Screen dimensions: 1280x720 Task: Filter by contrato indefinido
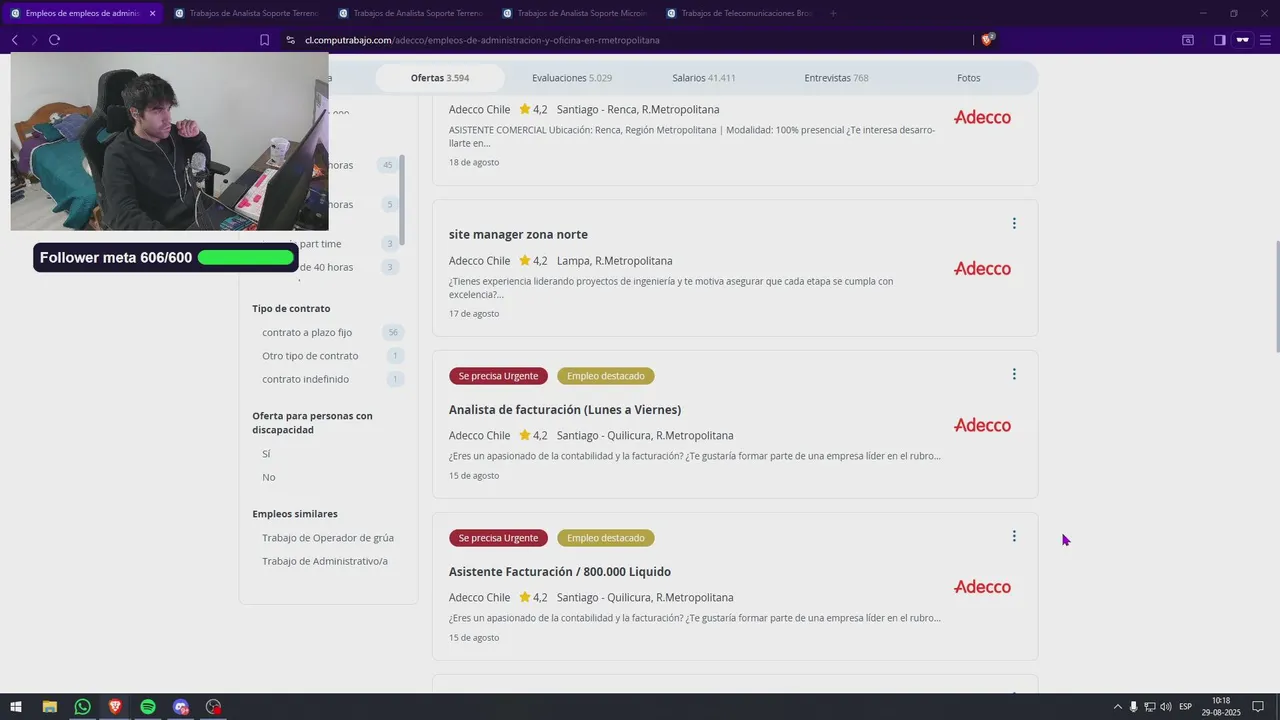305,379
